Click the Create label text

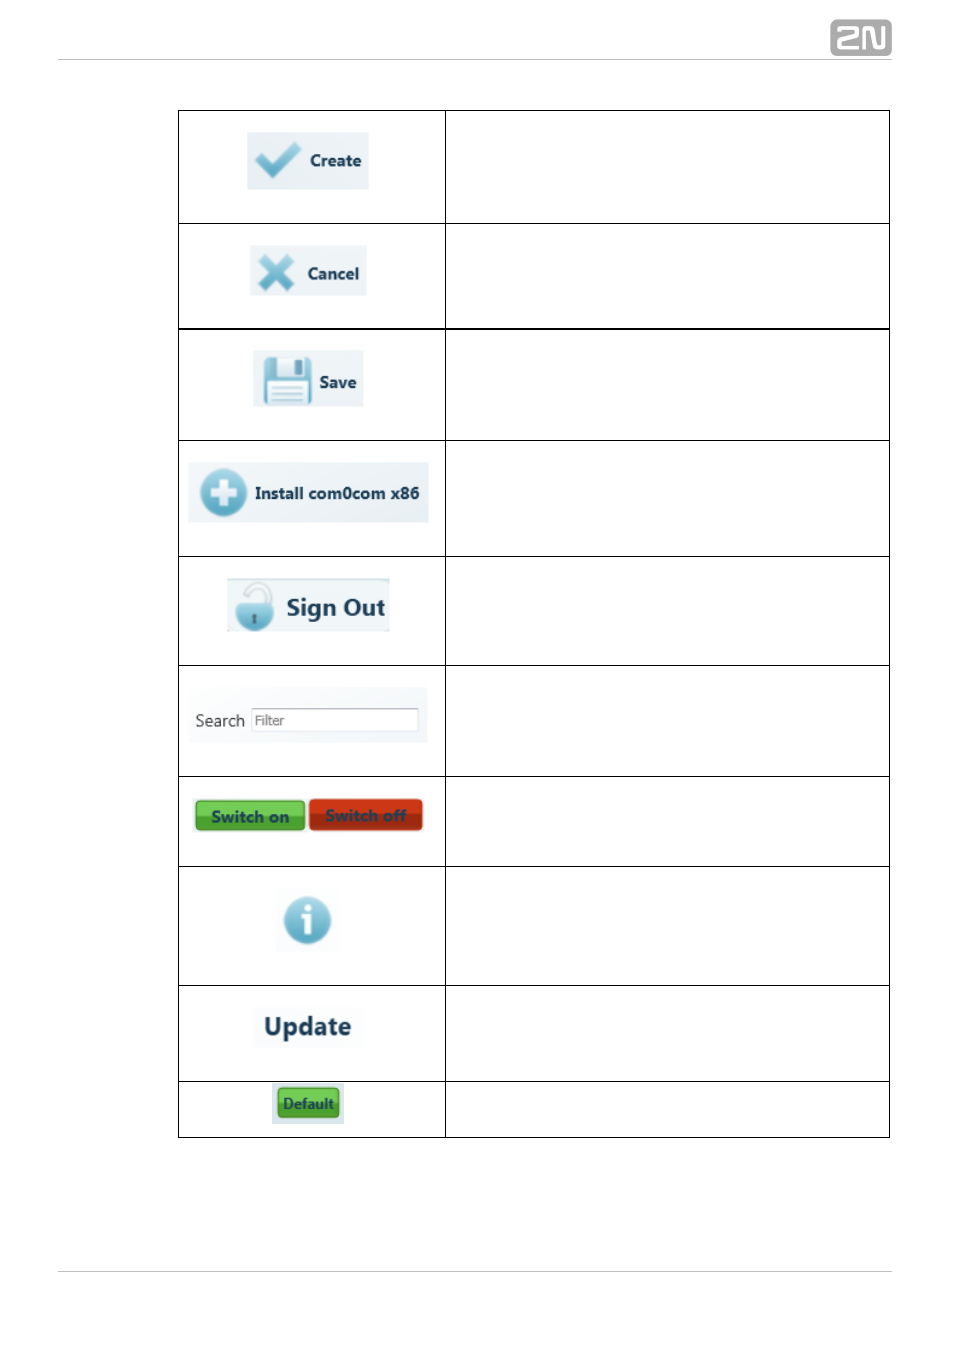pos(335,160)
